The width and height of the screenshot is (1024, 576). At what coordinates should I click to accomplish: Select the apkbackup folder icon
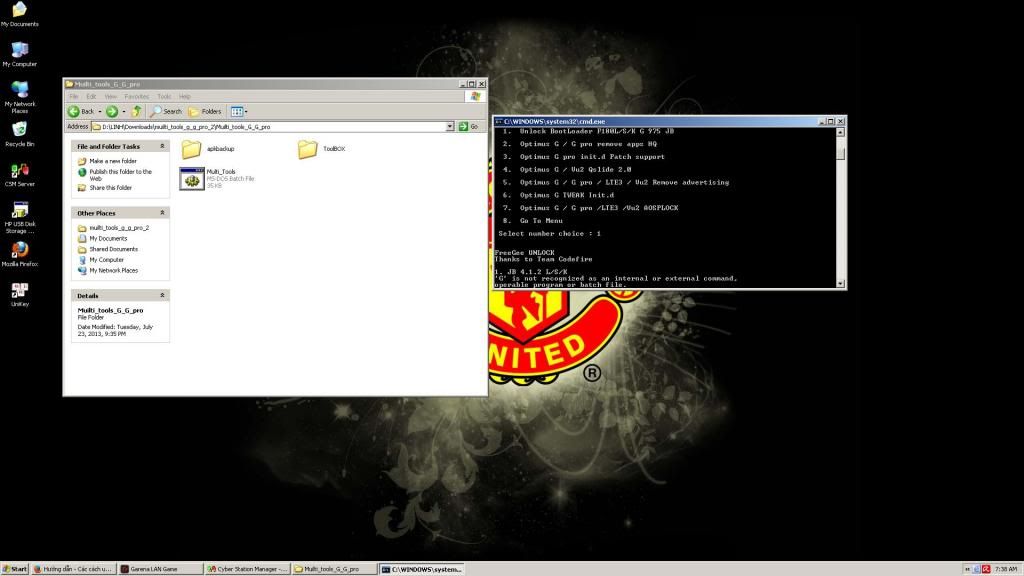coord(191,149)
